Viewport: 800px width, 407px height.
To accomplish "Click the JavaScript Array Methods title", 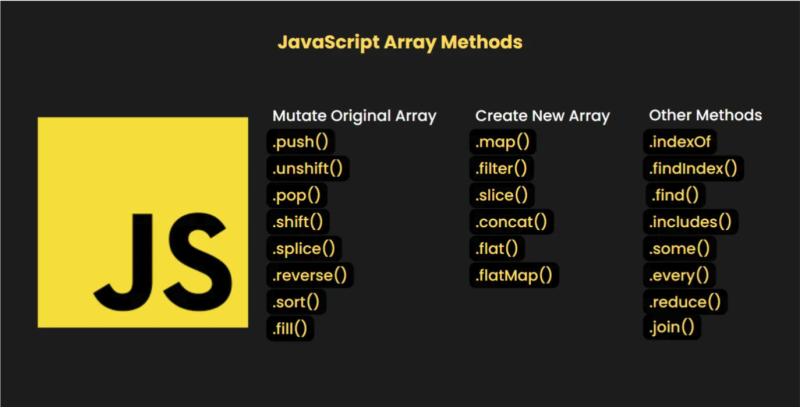I will 399,43.
